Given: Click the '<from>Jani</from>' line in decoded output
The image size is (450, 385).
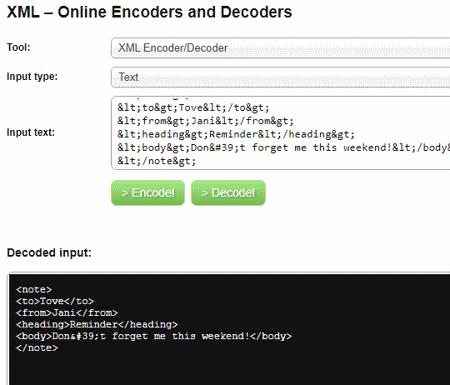Looking at the screenshot, I should [x=67, y=313].
